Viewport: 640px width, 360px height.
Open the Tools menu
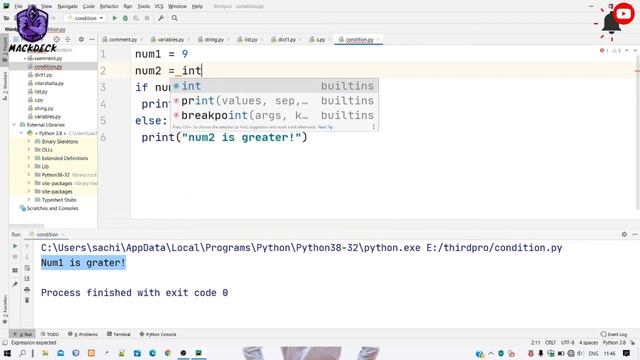pyautogui.click(x=143, y=6)
